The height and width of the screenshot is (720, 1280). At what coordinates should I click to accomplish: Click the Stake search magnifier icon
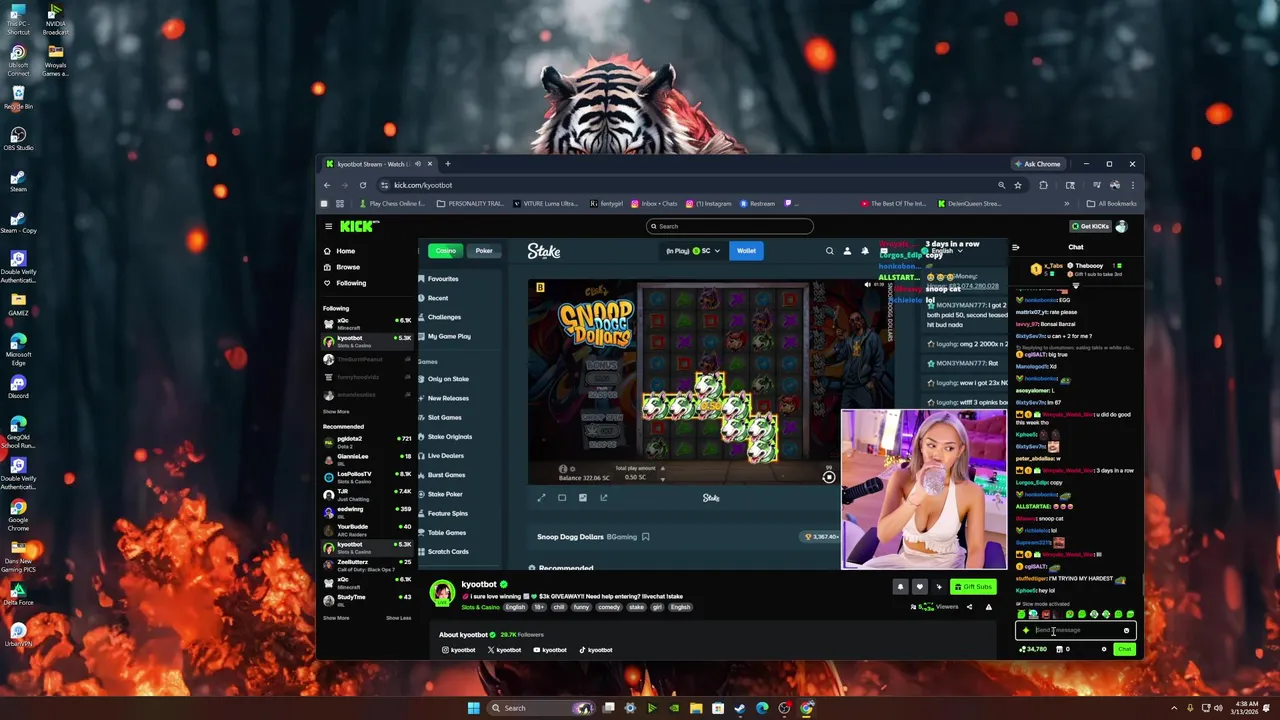pos(829,251)
